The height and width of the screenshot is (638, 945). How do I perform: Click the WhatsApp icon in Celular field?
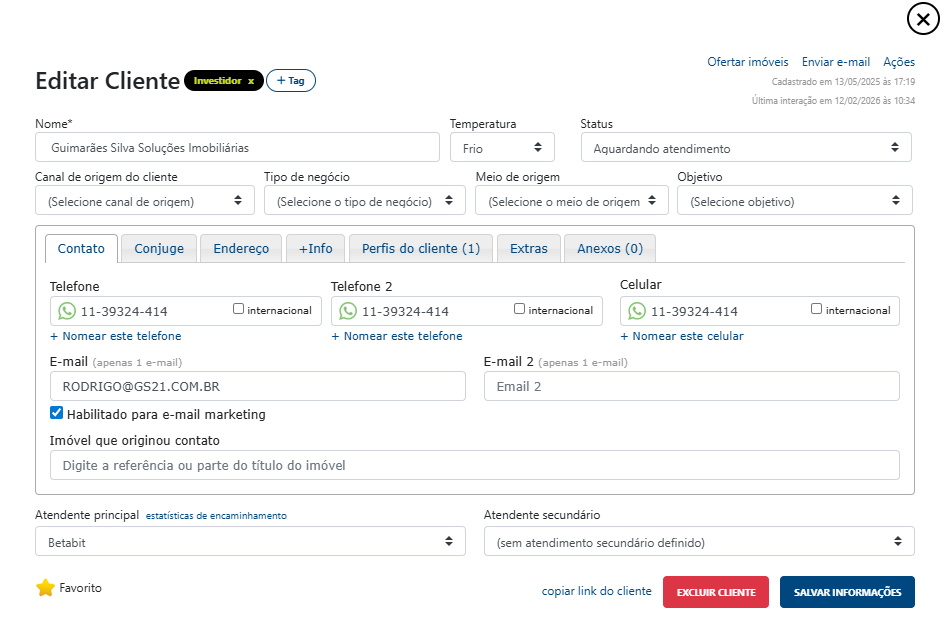(637, 311)
